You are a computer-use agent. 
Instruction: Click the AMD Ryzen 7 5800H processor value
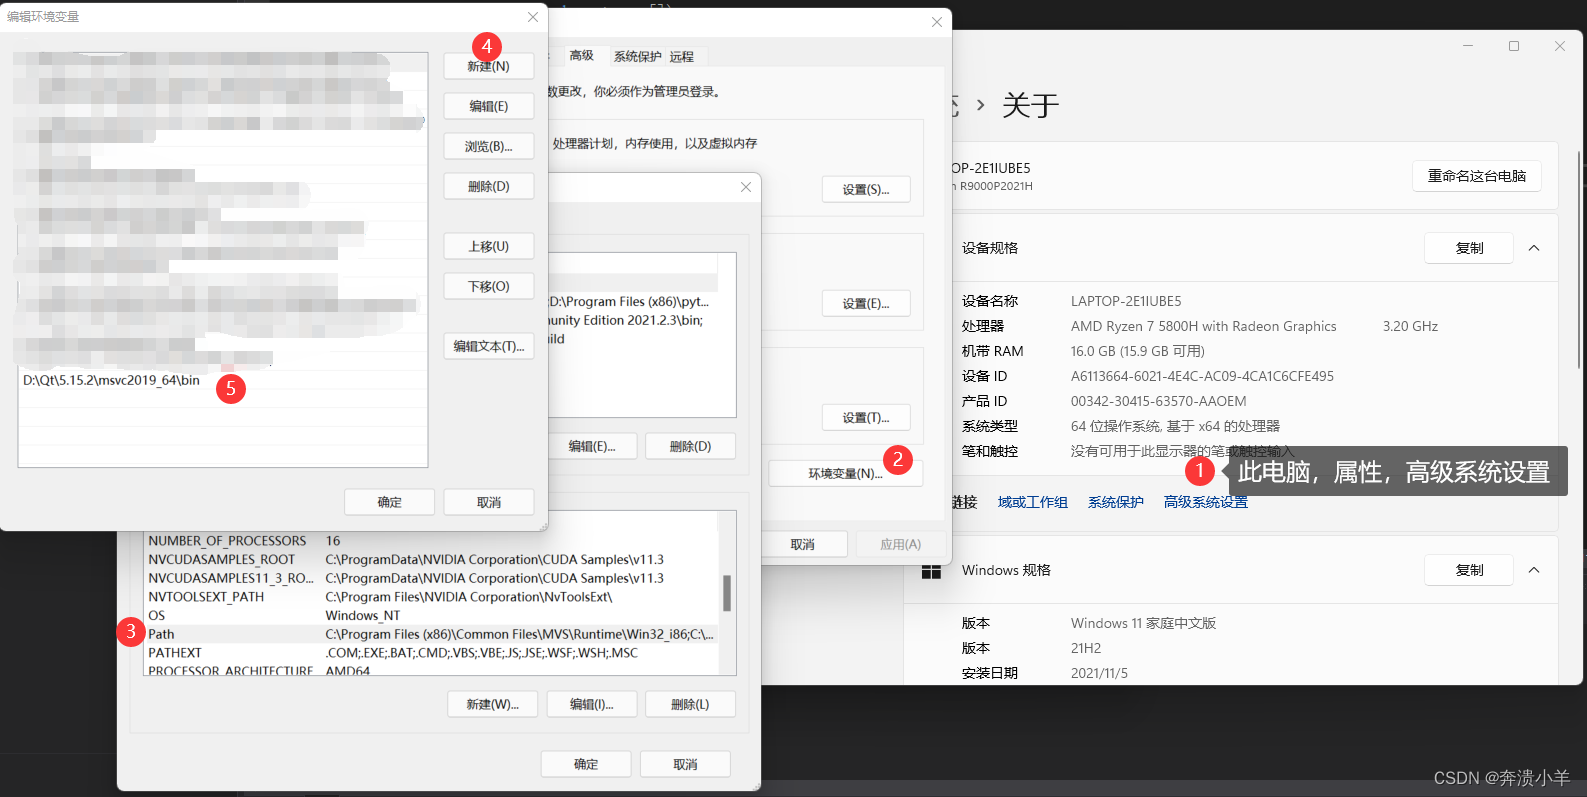pyautogui.click(x=1203, y=326)
